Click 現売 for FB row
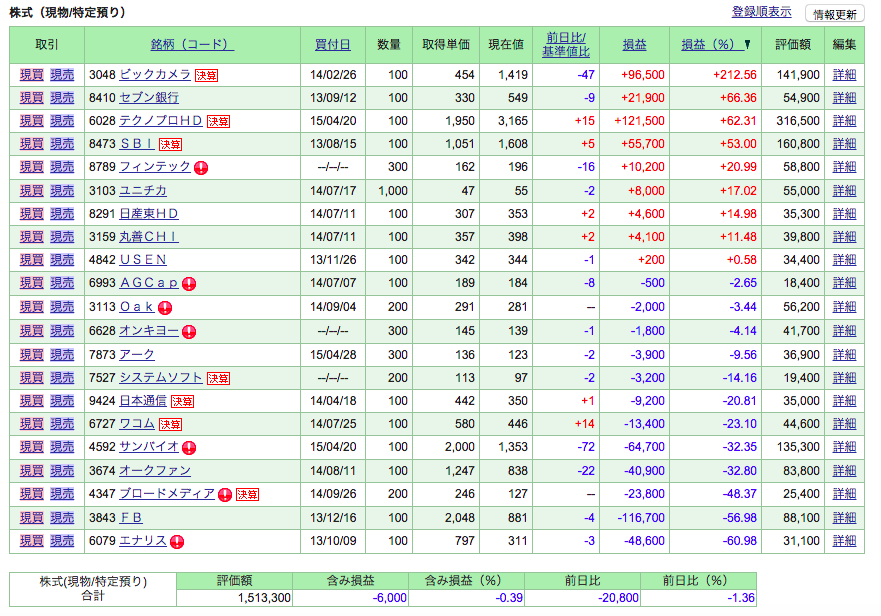The width and height of the screenshot is (881, 616). coord(62,518)
